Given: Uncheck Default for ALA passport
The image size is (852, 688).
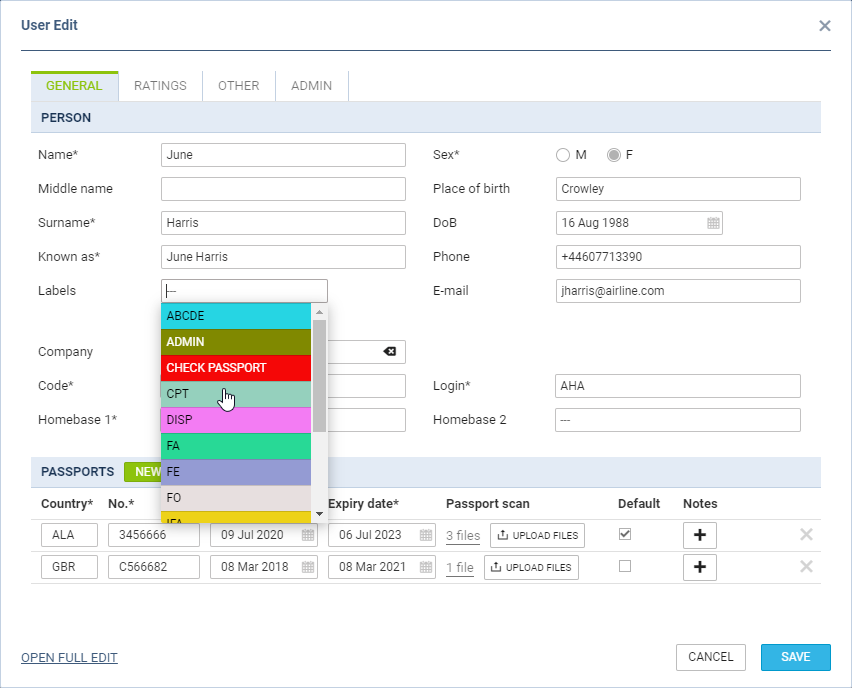Looking at the screenshot, I should [625, 534].
